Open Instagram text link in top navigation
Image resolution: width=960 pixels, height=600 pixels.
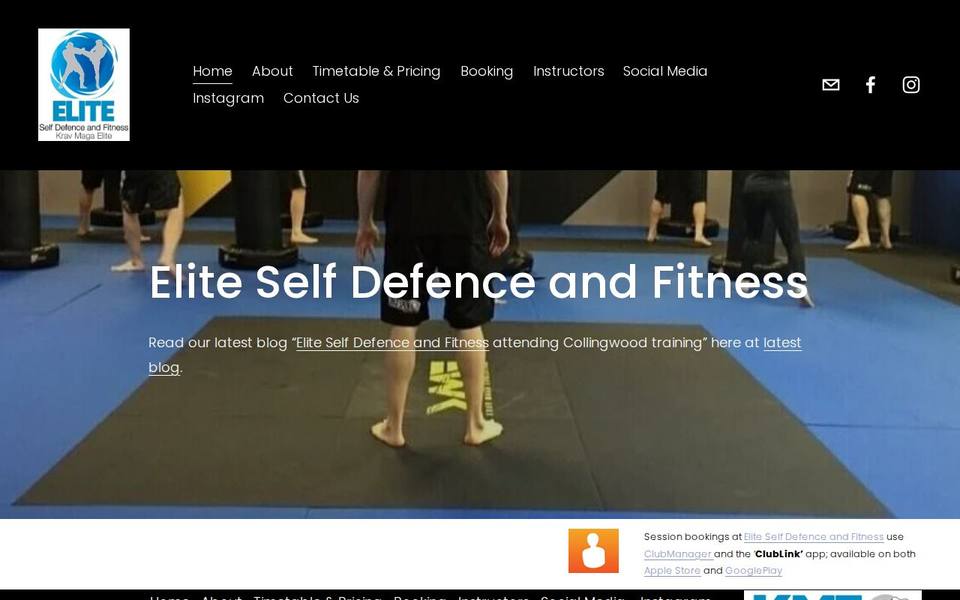pyautogui.click(x=228, y=98)
